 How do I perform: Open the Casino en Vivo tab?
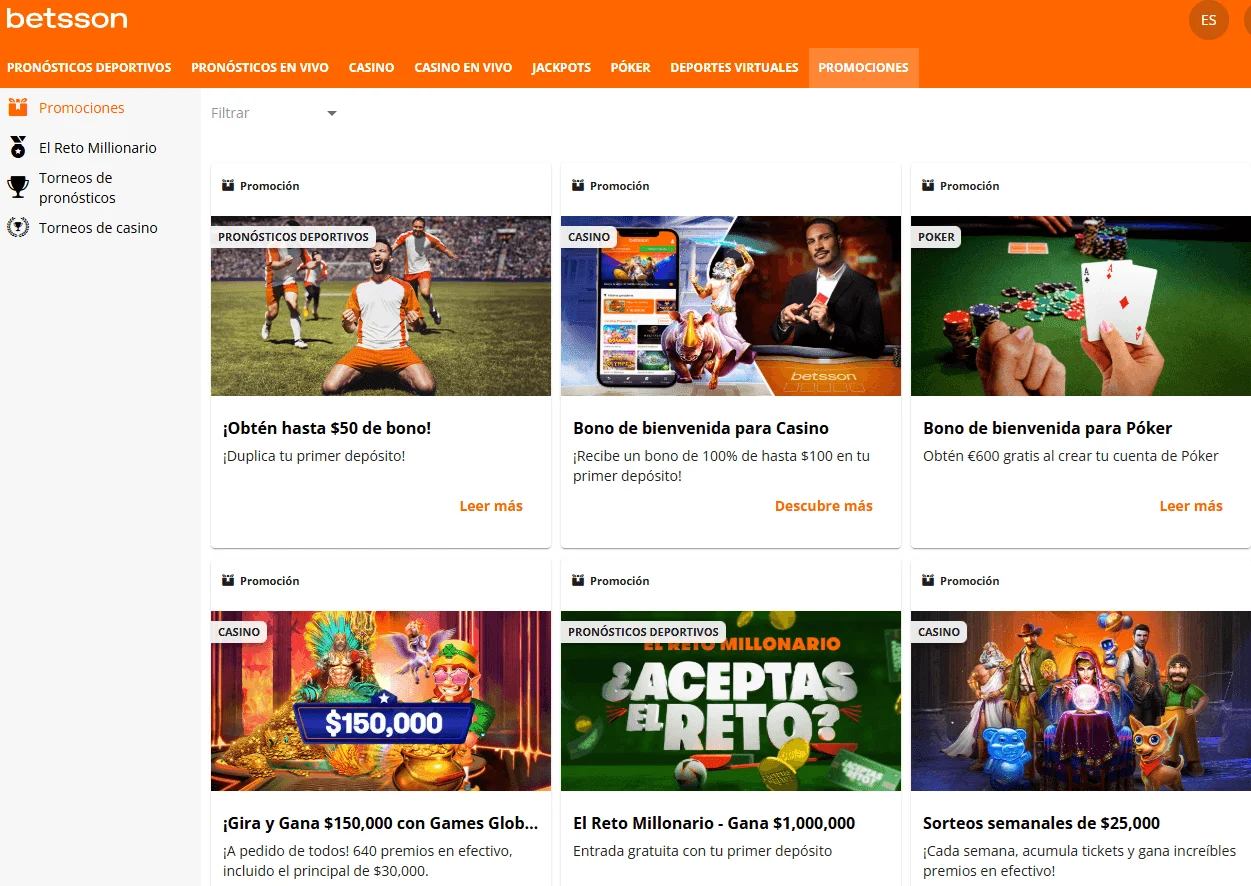coord(463,68)
